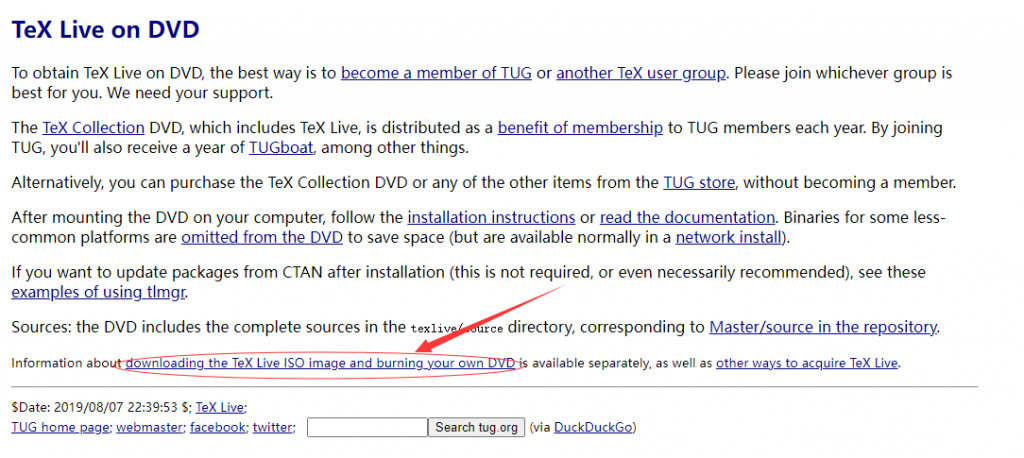Go to 'TUG home page' link
Screen dimensions: 1024x458
pos(61,428)
